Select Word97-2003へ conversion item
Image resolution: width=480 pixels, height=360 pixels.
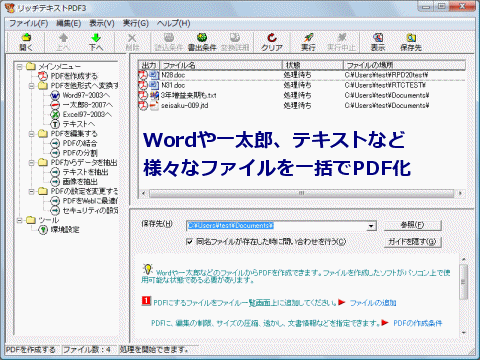click(x=86, y=95)
